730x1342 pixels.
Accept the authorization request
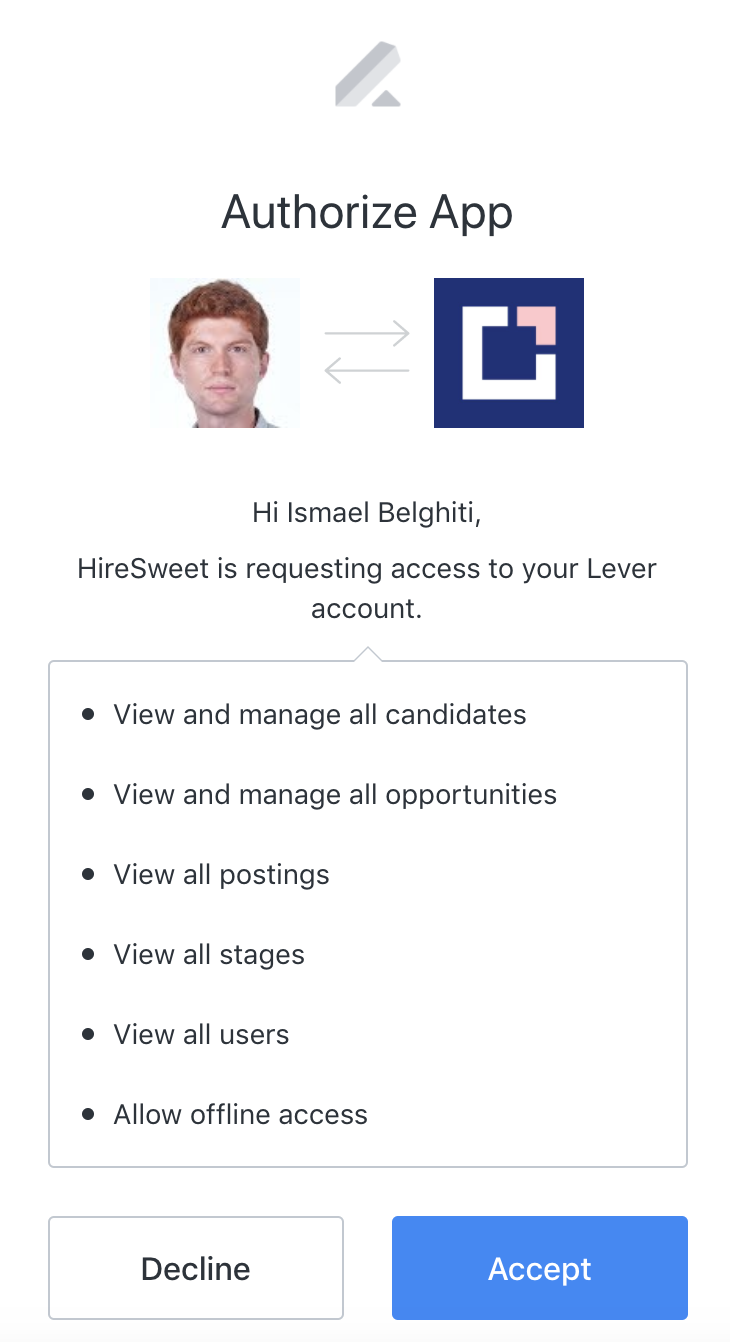pos(539,1267)
